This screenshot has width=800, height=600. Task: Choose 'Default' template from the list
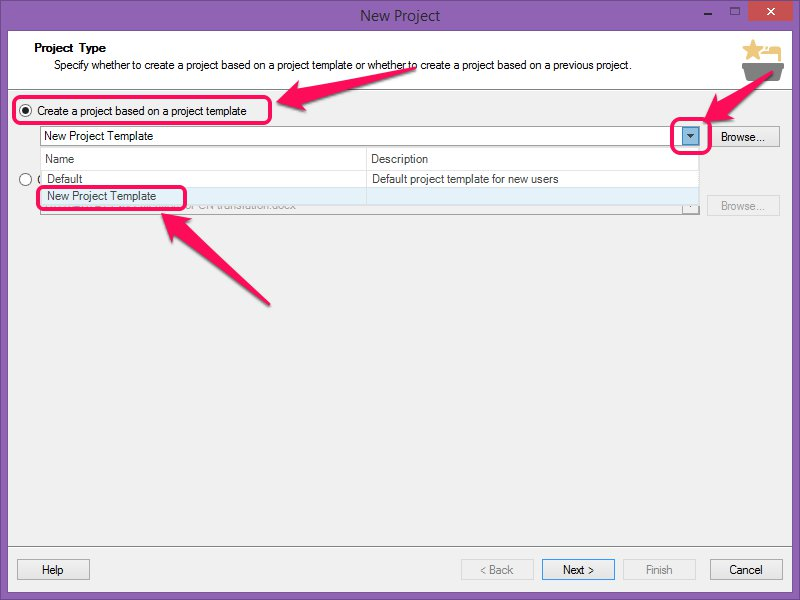point(65,179)
